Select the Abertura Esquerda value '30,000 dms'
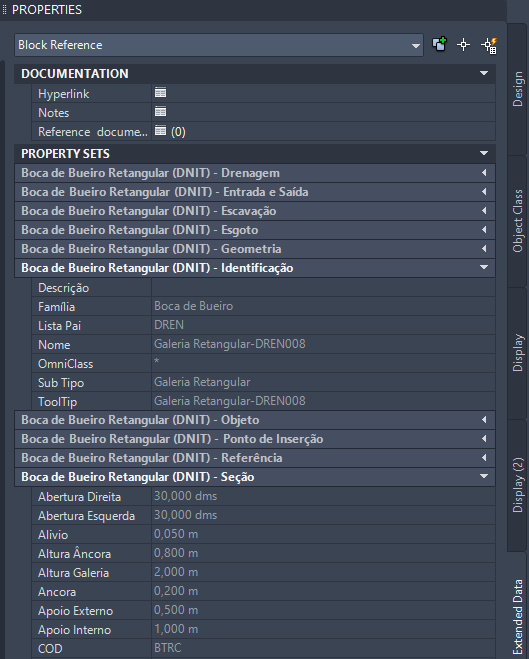Viewport: 529px width, 659px height. [185, 515]
